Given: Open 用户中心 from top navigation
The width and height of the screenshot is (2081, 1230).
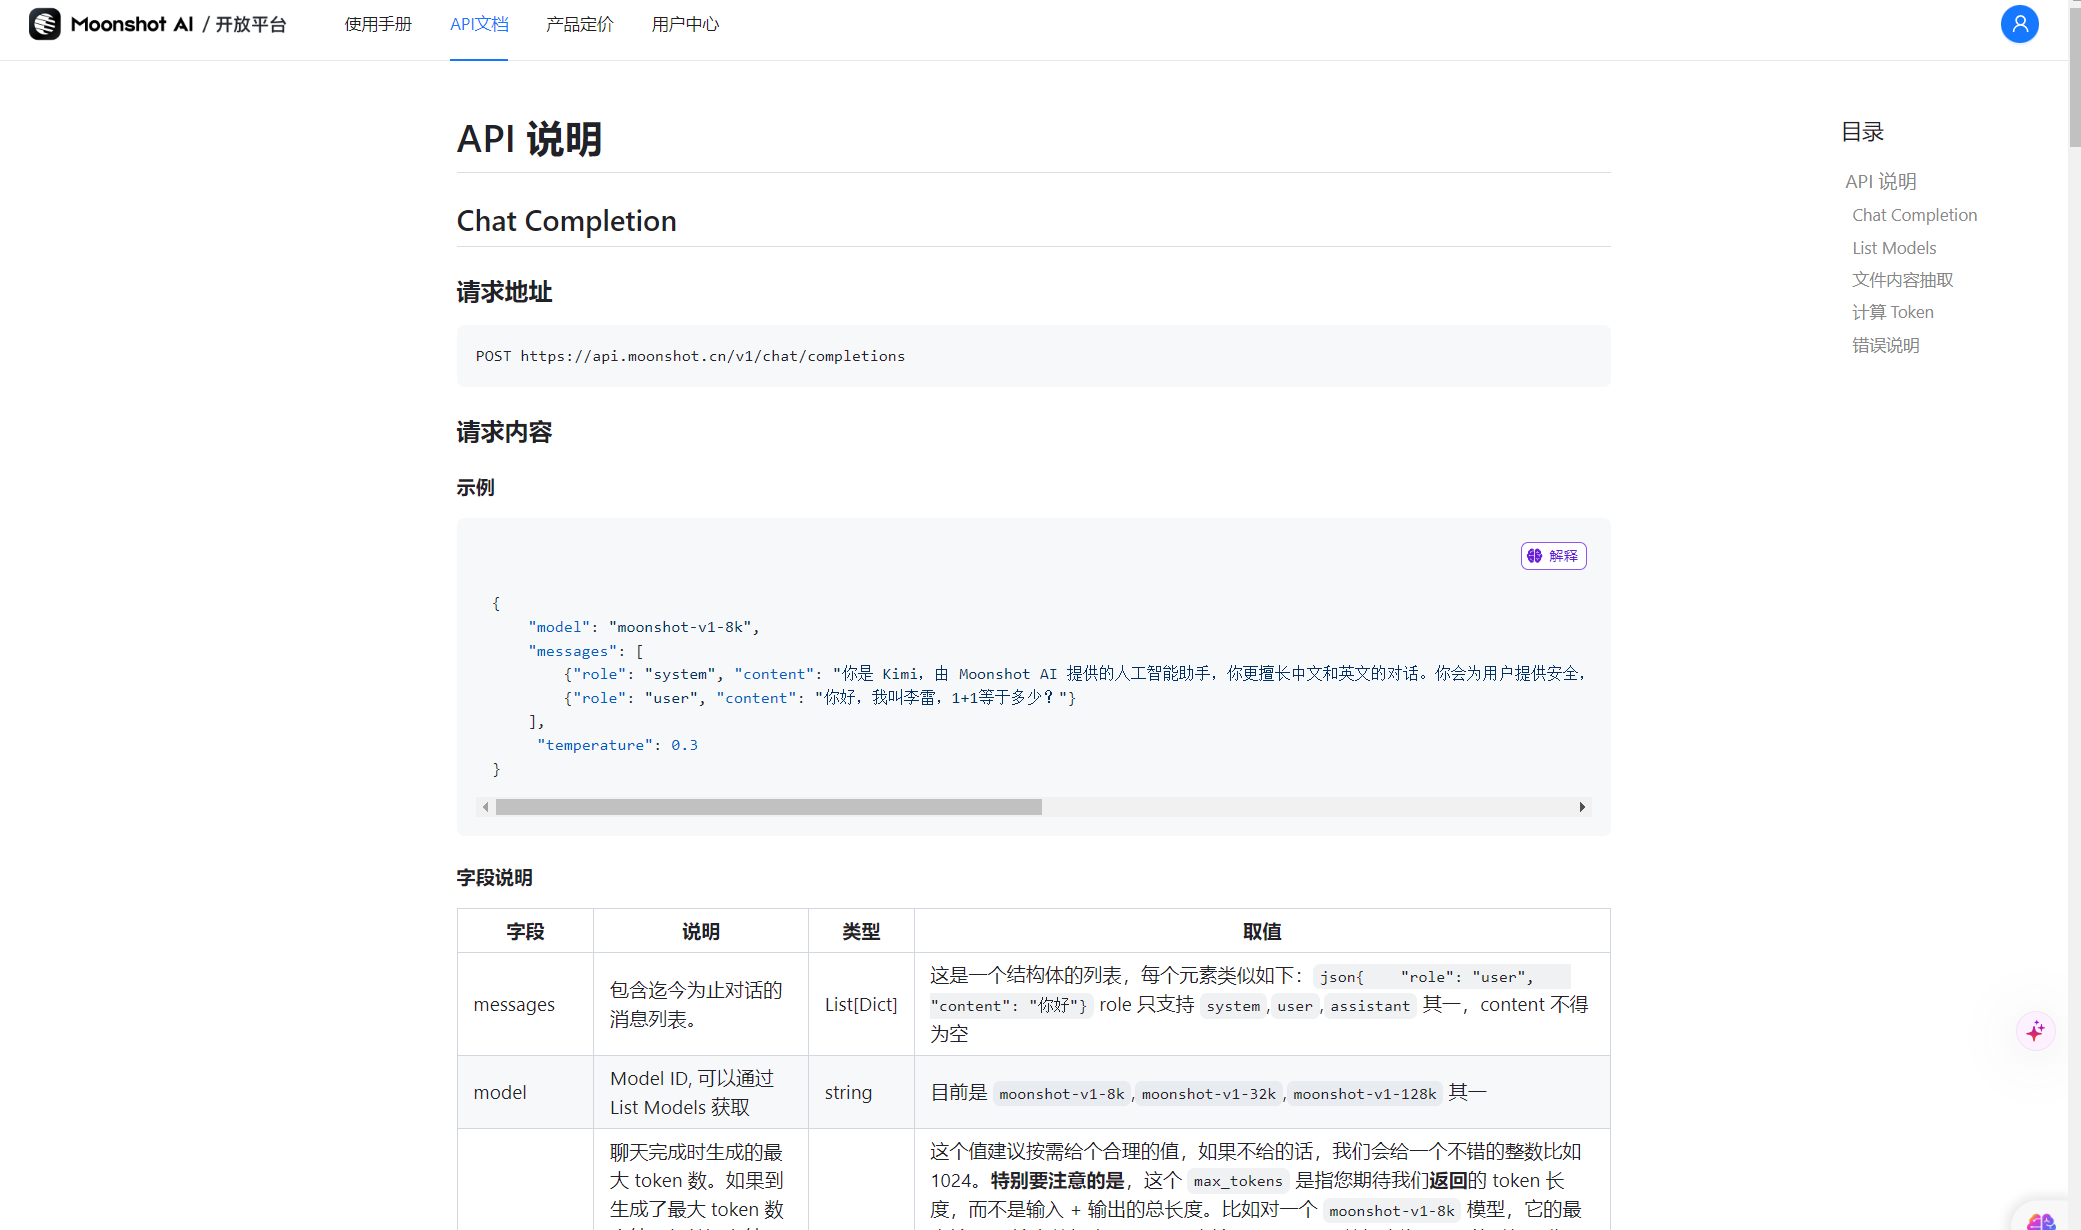Looking at the screenshot, I should click(685, 24).
